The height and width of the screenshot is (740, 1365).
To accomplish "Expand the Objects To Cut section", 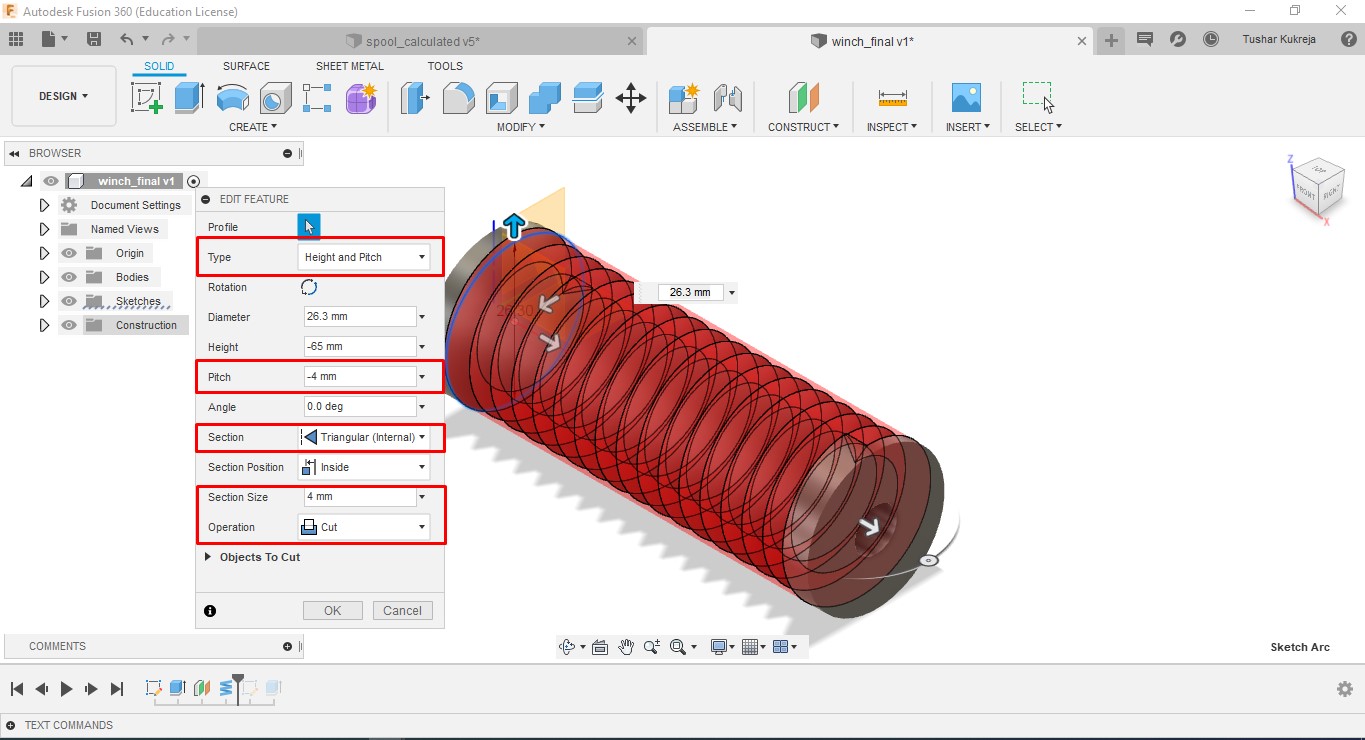I will click(x=208, y=557).
